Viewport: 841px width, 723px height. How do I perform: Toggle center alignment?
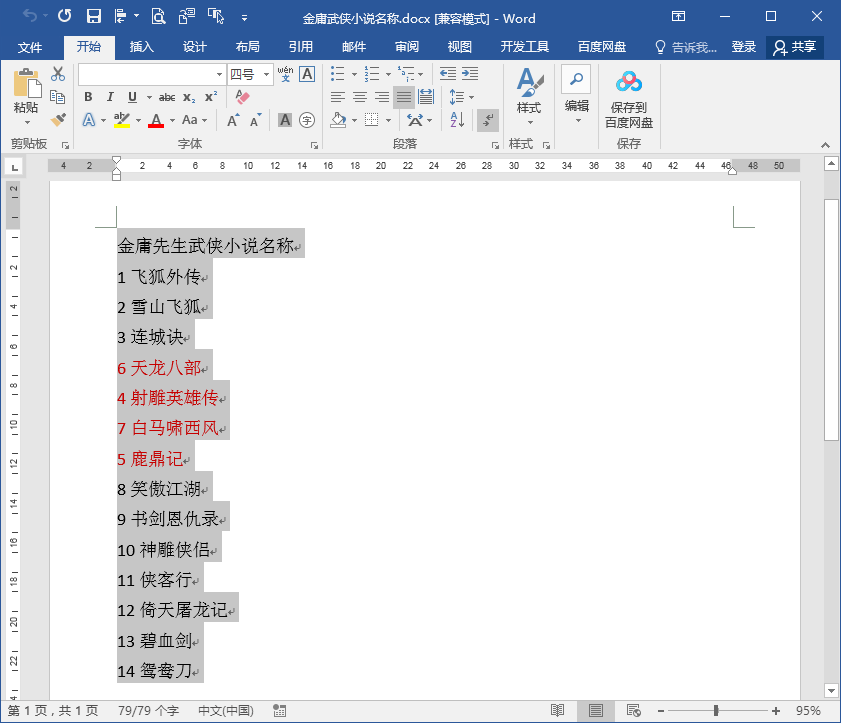tap(360, 97)
